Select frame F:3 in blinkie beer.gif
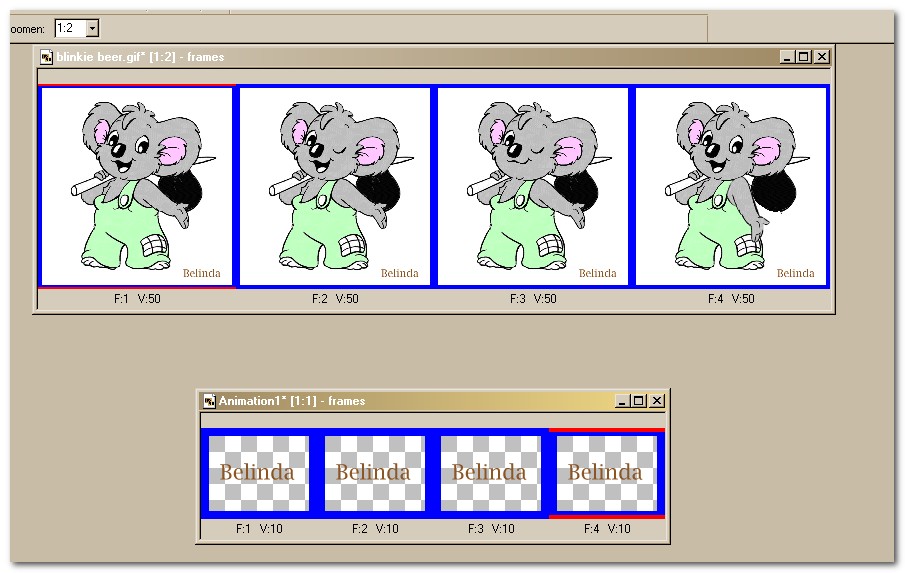 [533, 186]
